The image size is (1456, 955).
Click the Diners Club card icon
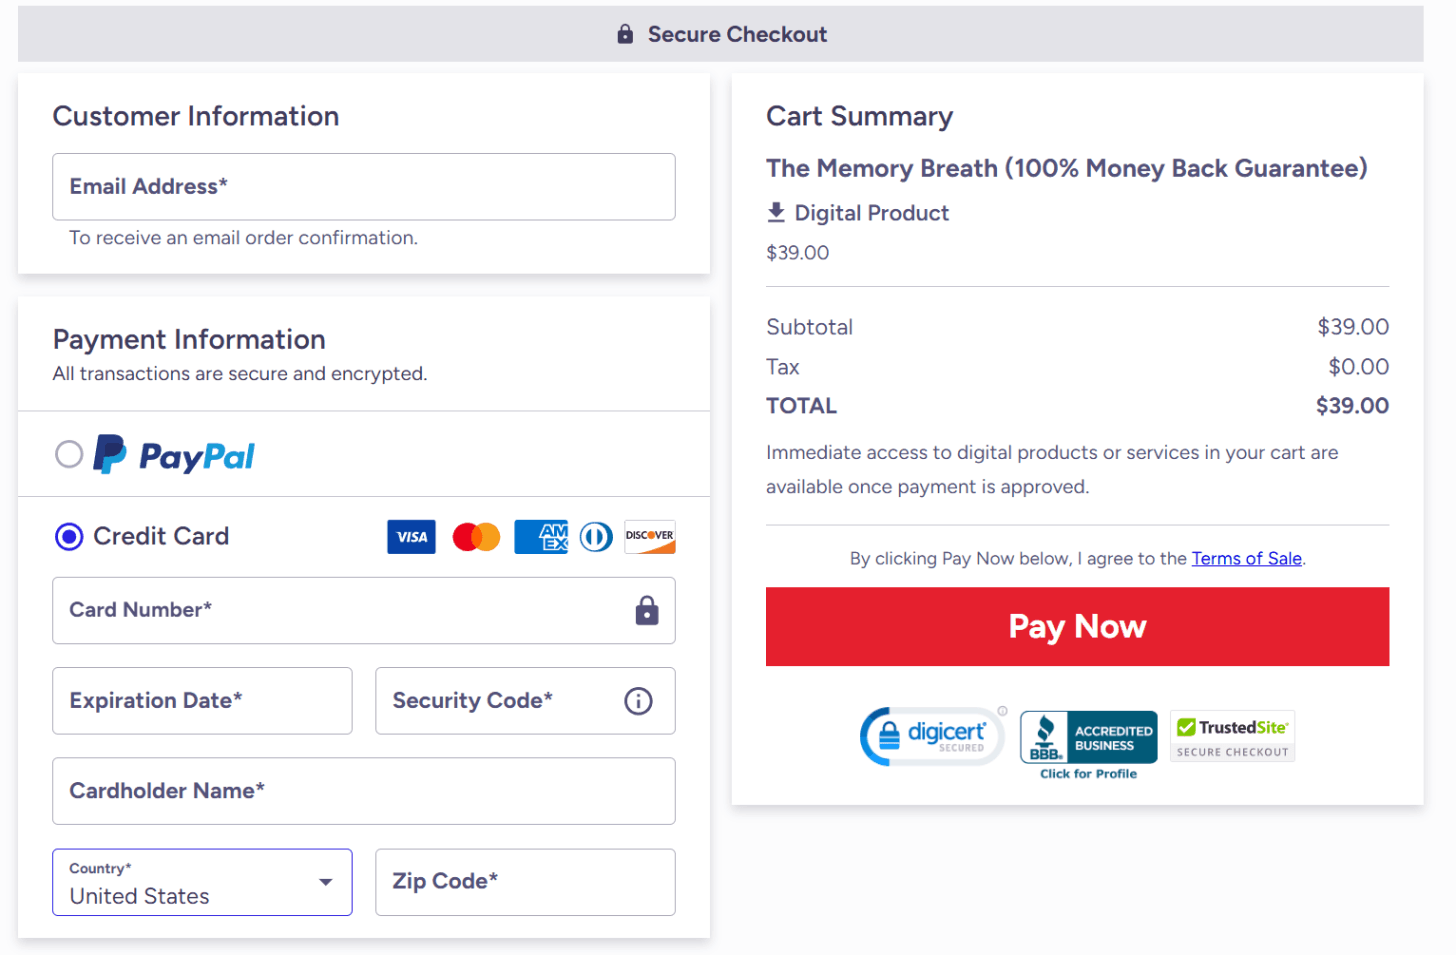[x=595, y=536]
